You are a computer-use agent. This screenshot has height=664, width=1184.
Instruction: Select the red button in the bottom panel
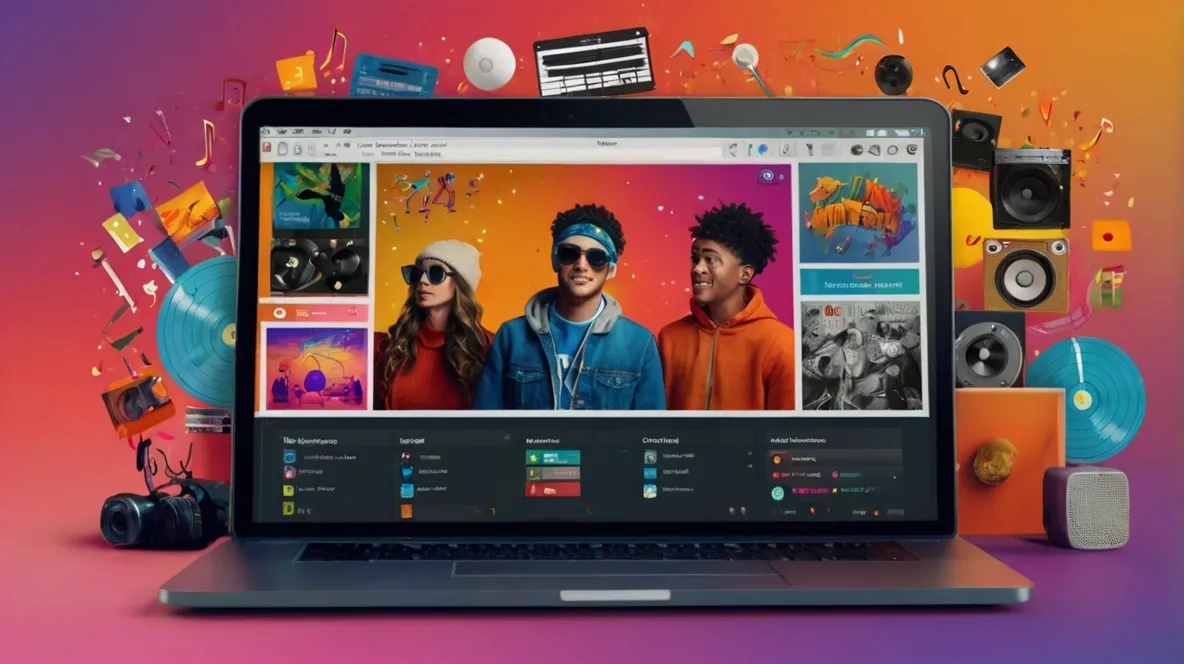click(552, 488)
